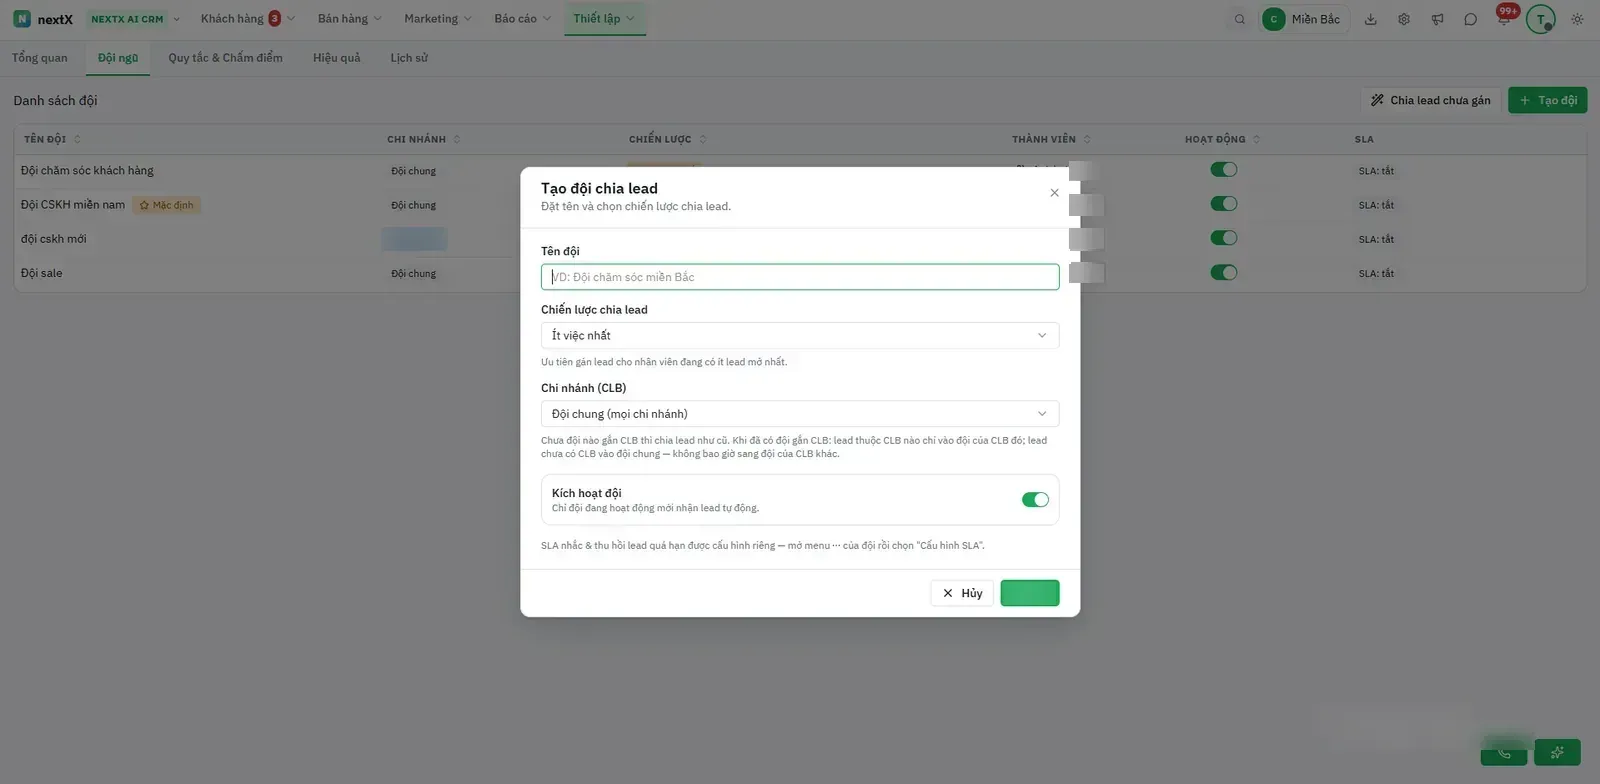Expand the Marketing menu
Viewport: 1600px width, 784px height.
(x=438, y=19)
